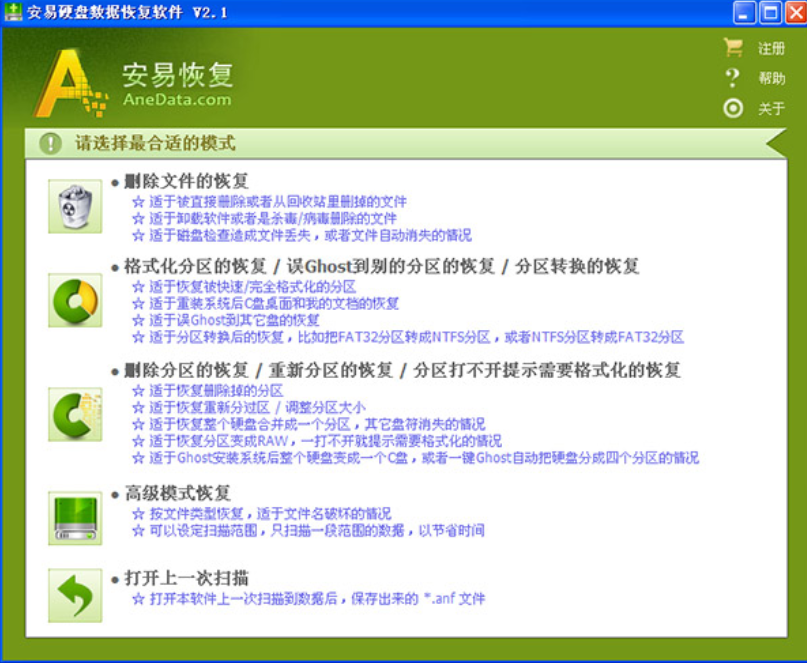The width and height of the screenshot is (807, 663).
Task: Click the golden A application logo
Action: pyautogui.click(x=71, y=83)
